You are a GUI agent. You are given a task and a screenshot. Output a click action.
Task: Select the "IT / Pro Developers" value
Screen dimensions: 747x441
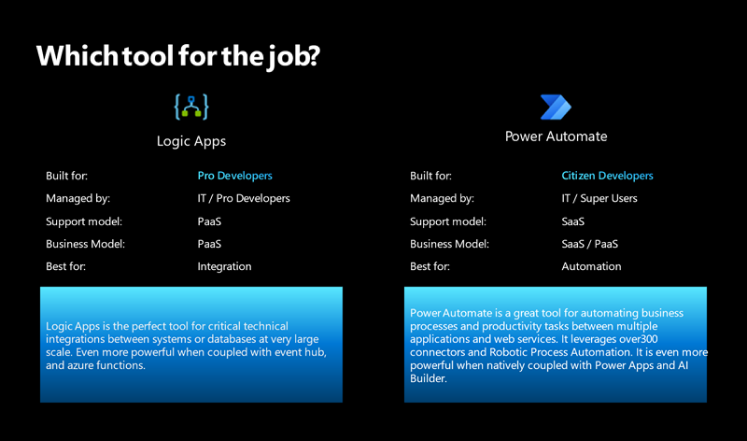pyautogui.click(x=244, y=198)
